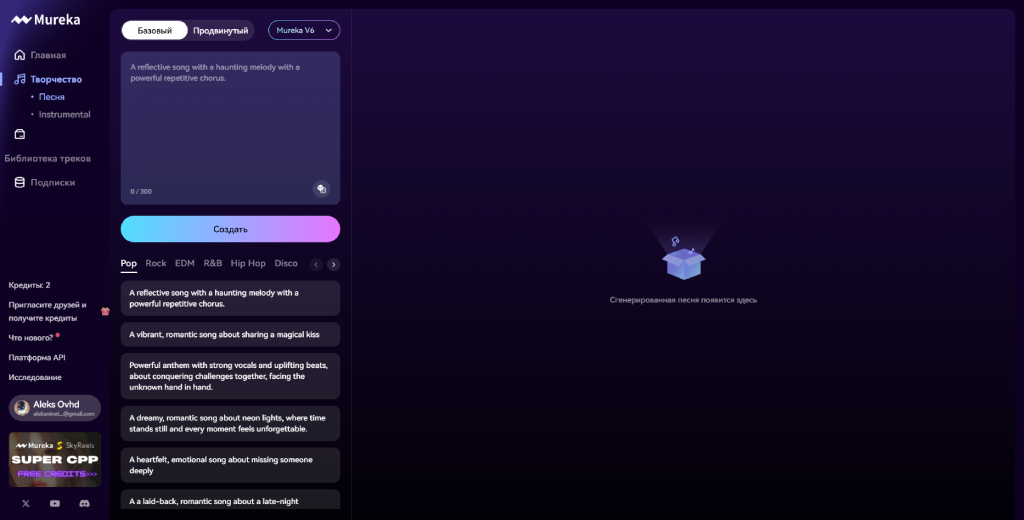Select the Rock genre tab
The height and width of the screenshot is (520, 1024).
pyautogui.click(x=156, y=263)
